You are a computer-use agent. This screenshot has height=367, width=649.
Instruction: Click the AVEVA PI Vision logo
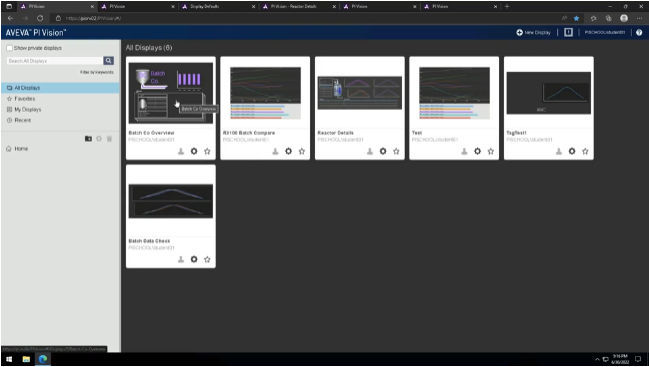(36, 32)
